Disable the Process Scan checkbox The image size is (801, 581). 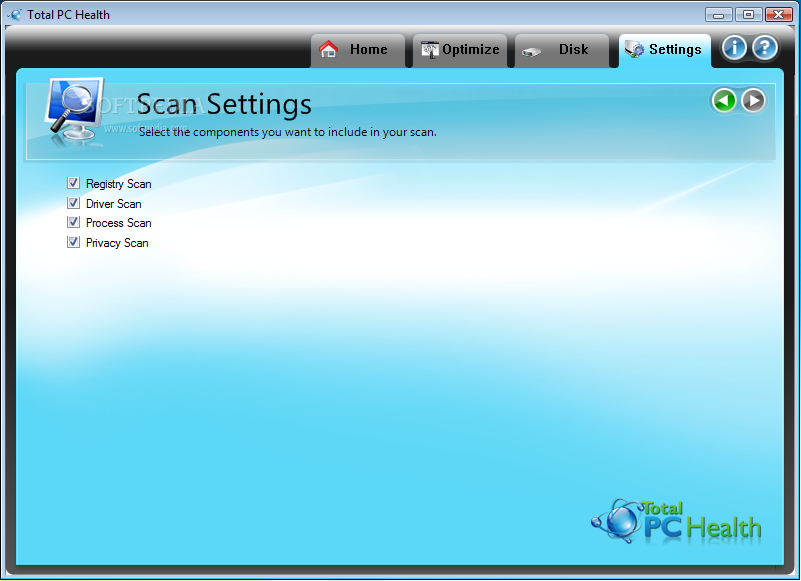coord(74,222)
